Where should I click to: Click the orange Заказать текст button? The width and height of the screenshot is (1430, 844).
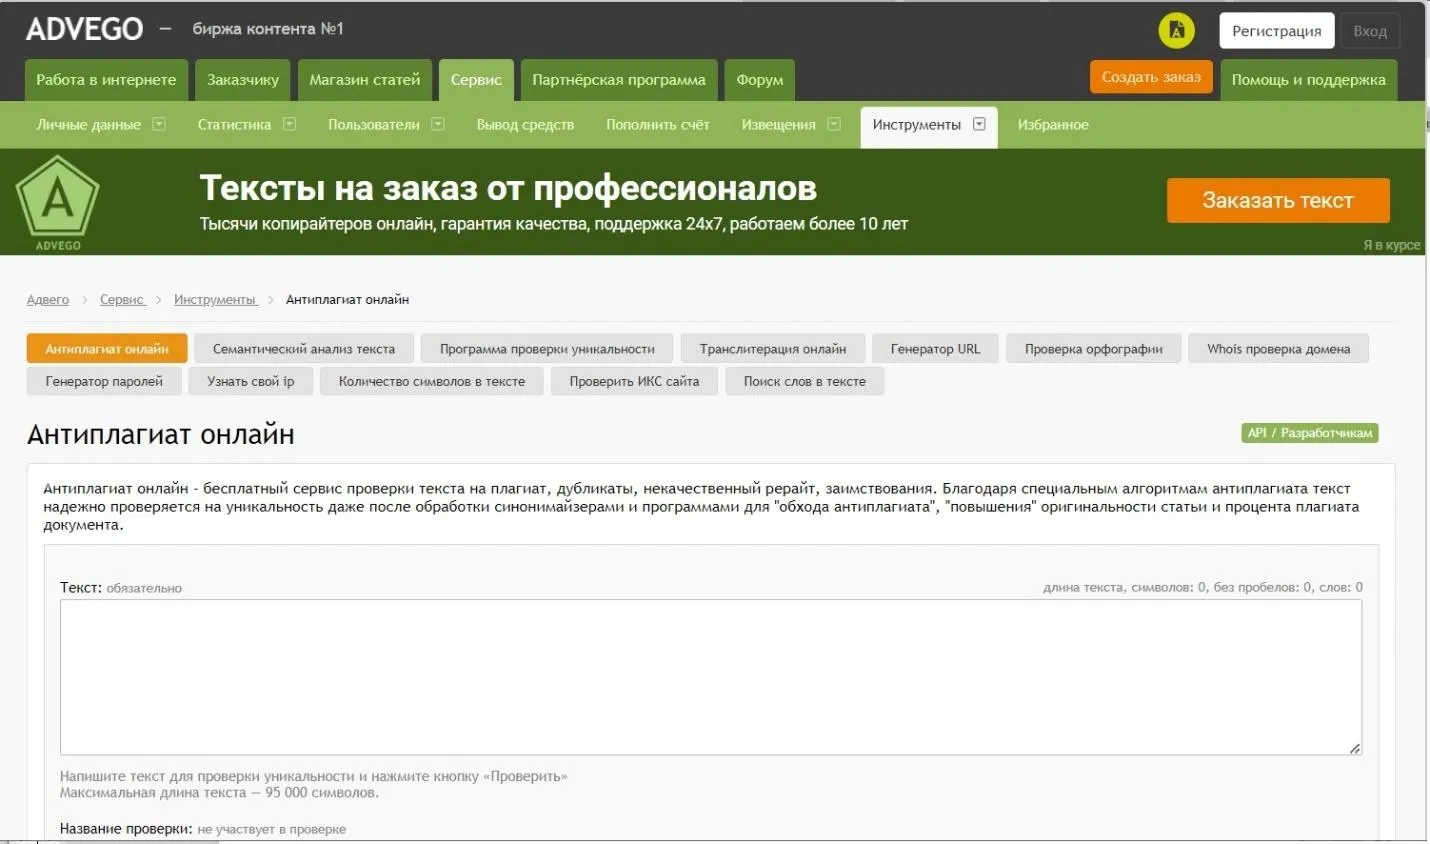pos(1278,200)
